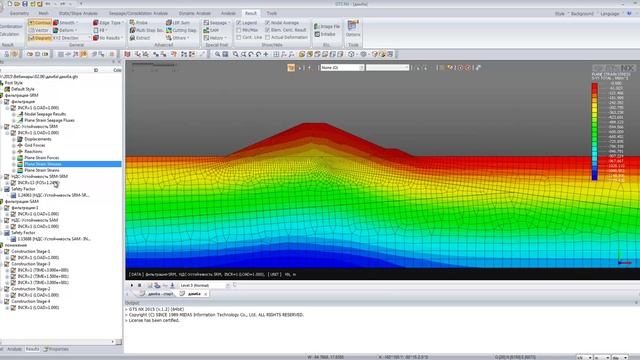Click the play animation button below viewport

coord(131,285)
